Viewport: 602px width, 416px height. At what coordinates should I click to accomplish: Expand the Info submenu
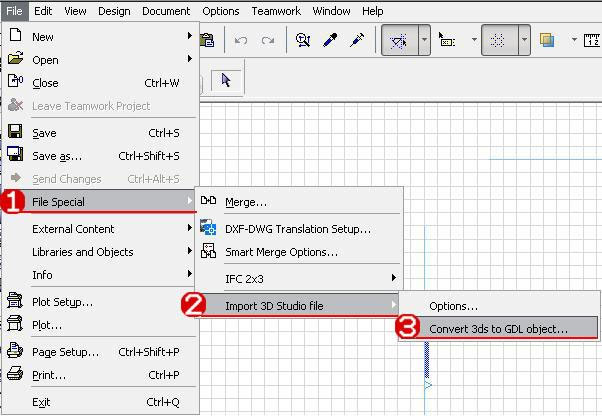click(190, 274)
